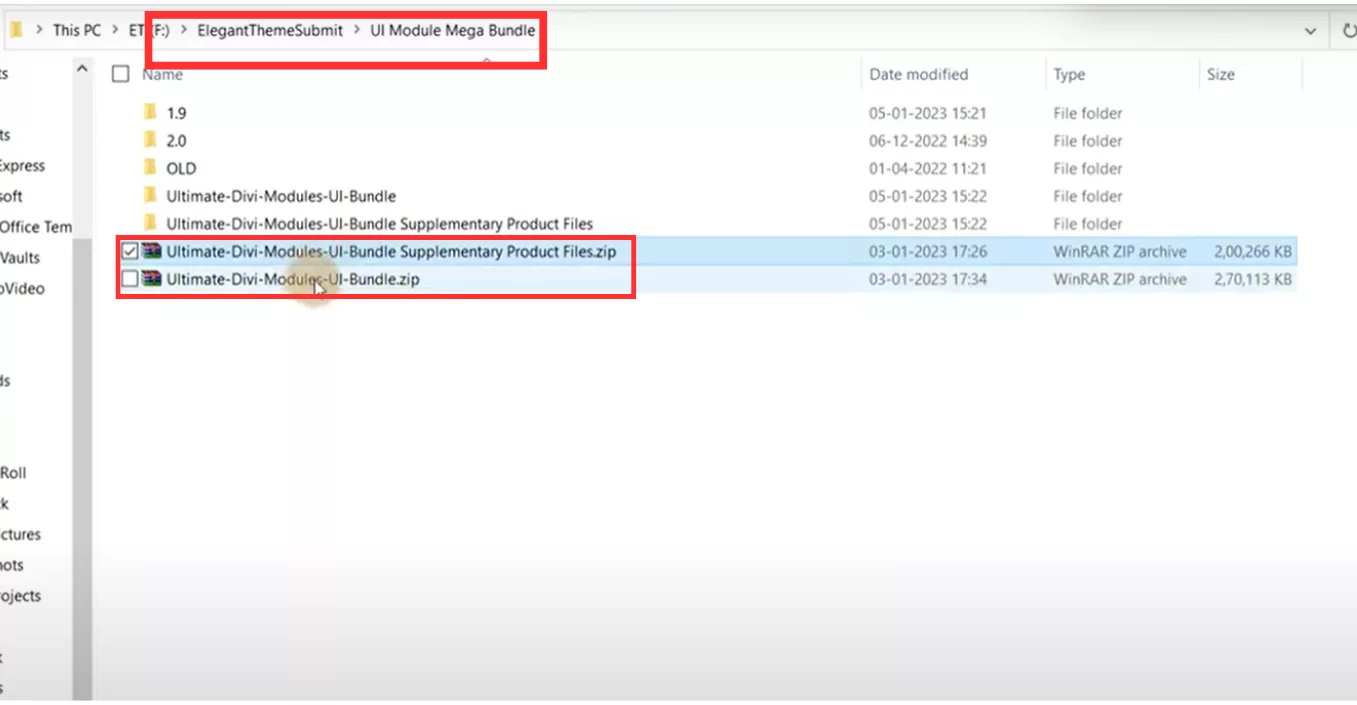Screen dimensions: 1357x705
Task: Click the size value 2,70,113 KB
Action: pos(1253,279)
